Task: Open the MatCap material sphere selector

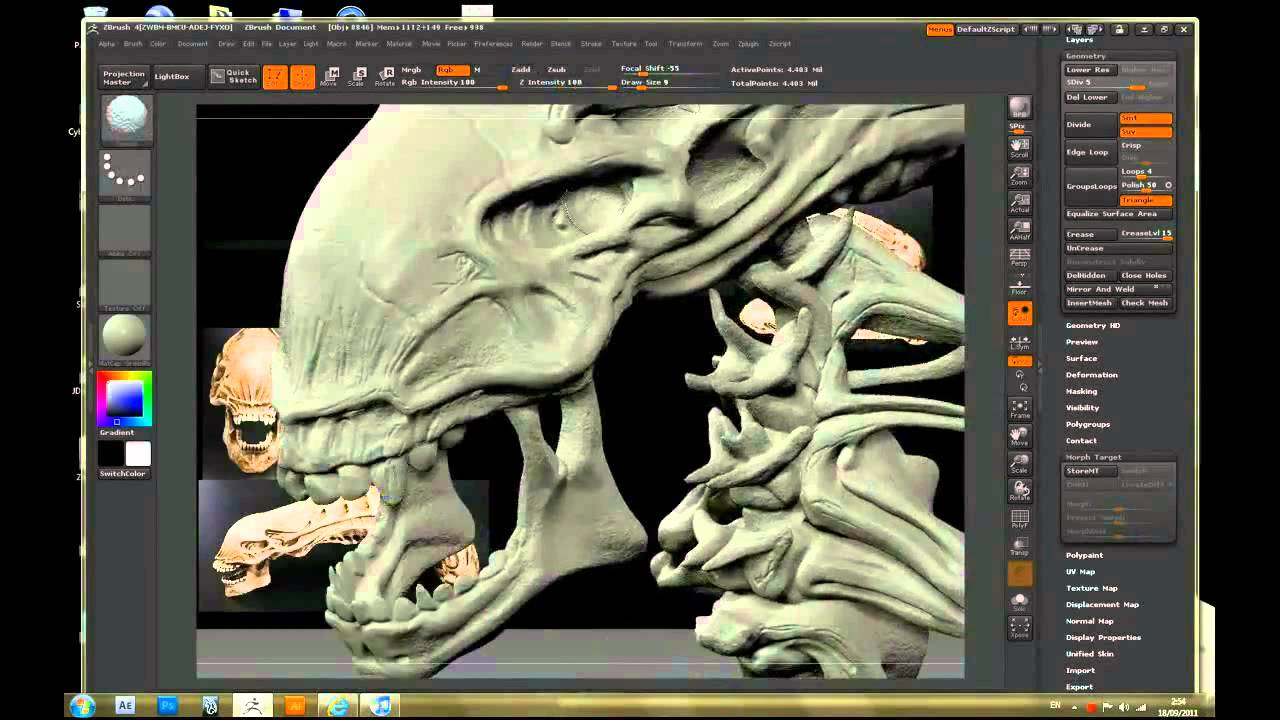Action: pos(125,339)
